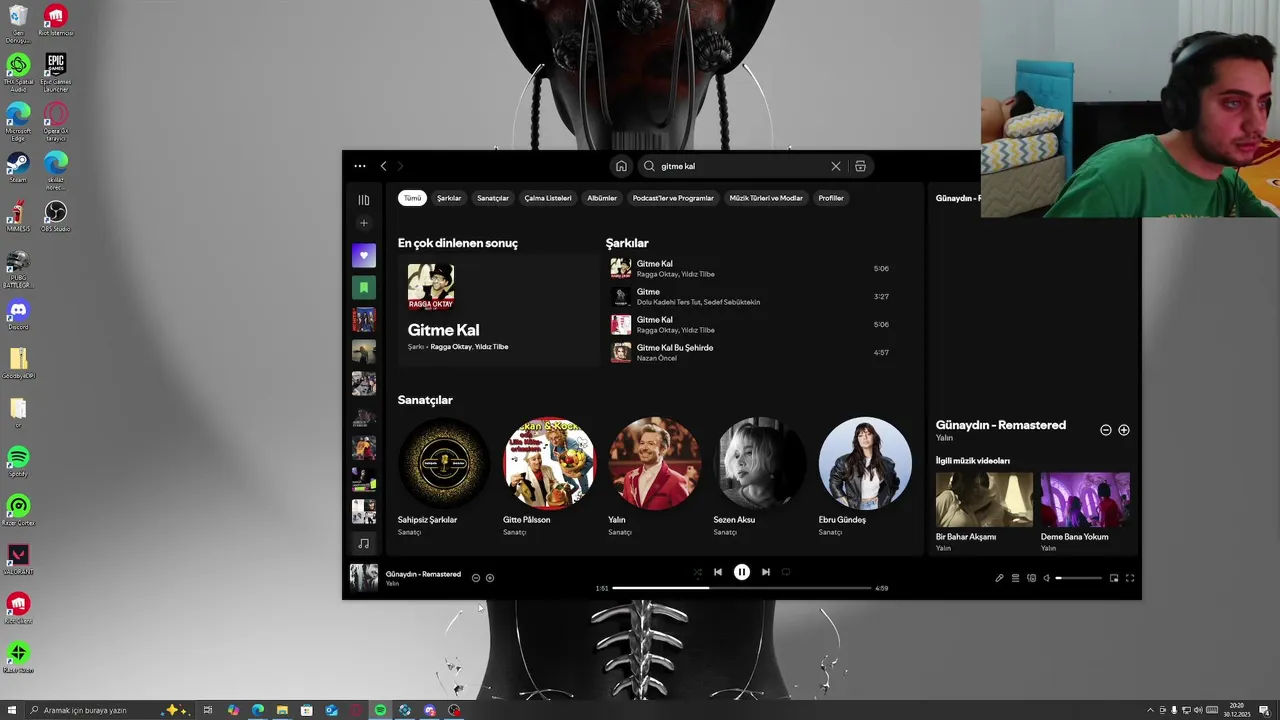Viewport: 1280px width, 720px height.
Task: Create a playlist with the plus icon in sidebar
Action: click(364, 223)
